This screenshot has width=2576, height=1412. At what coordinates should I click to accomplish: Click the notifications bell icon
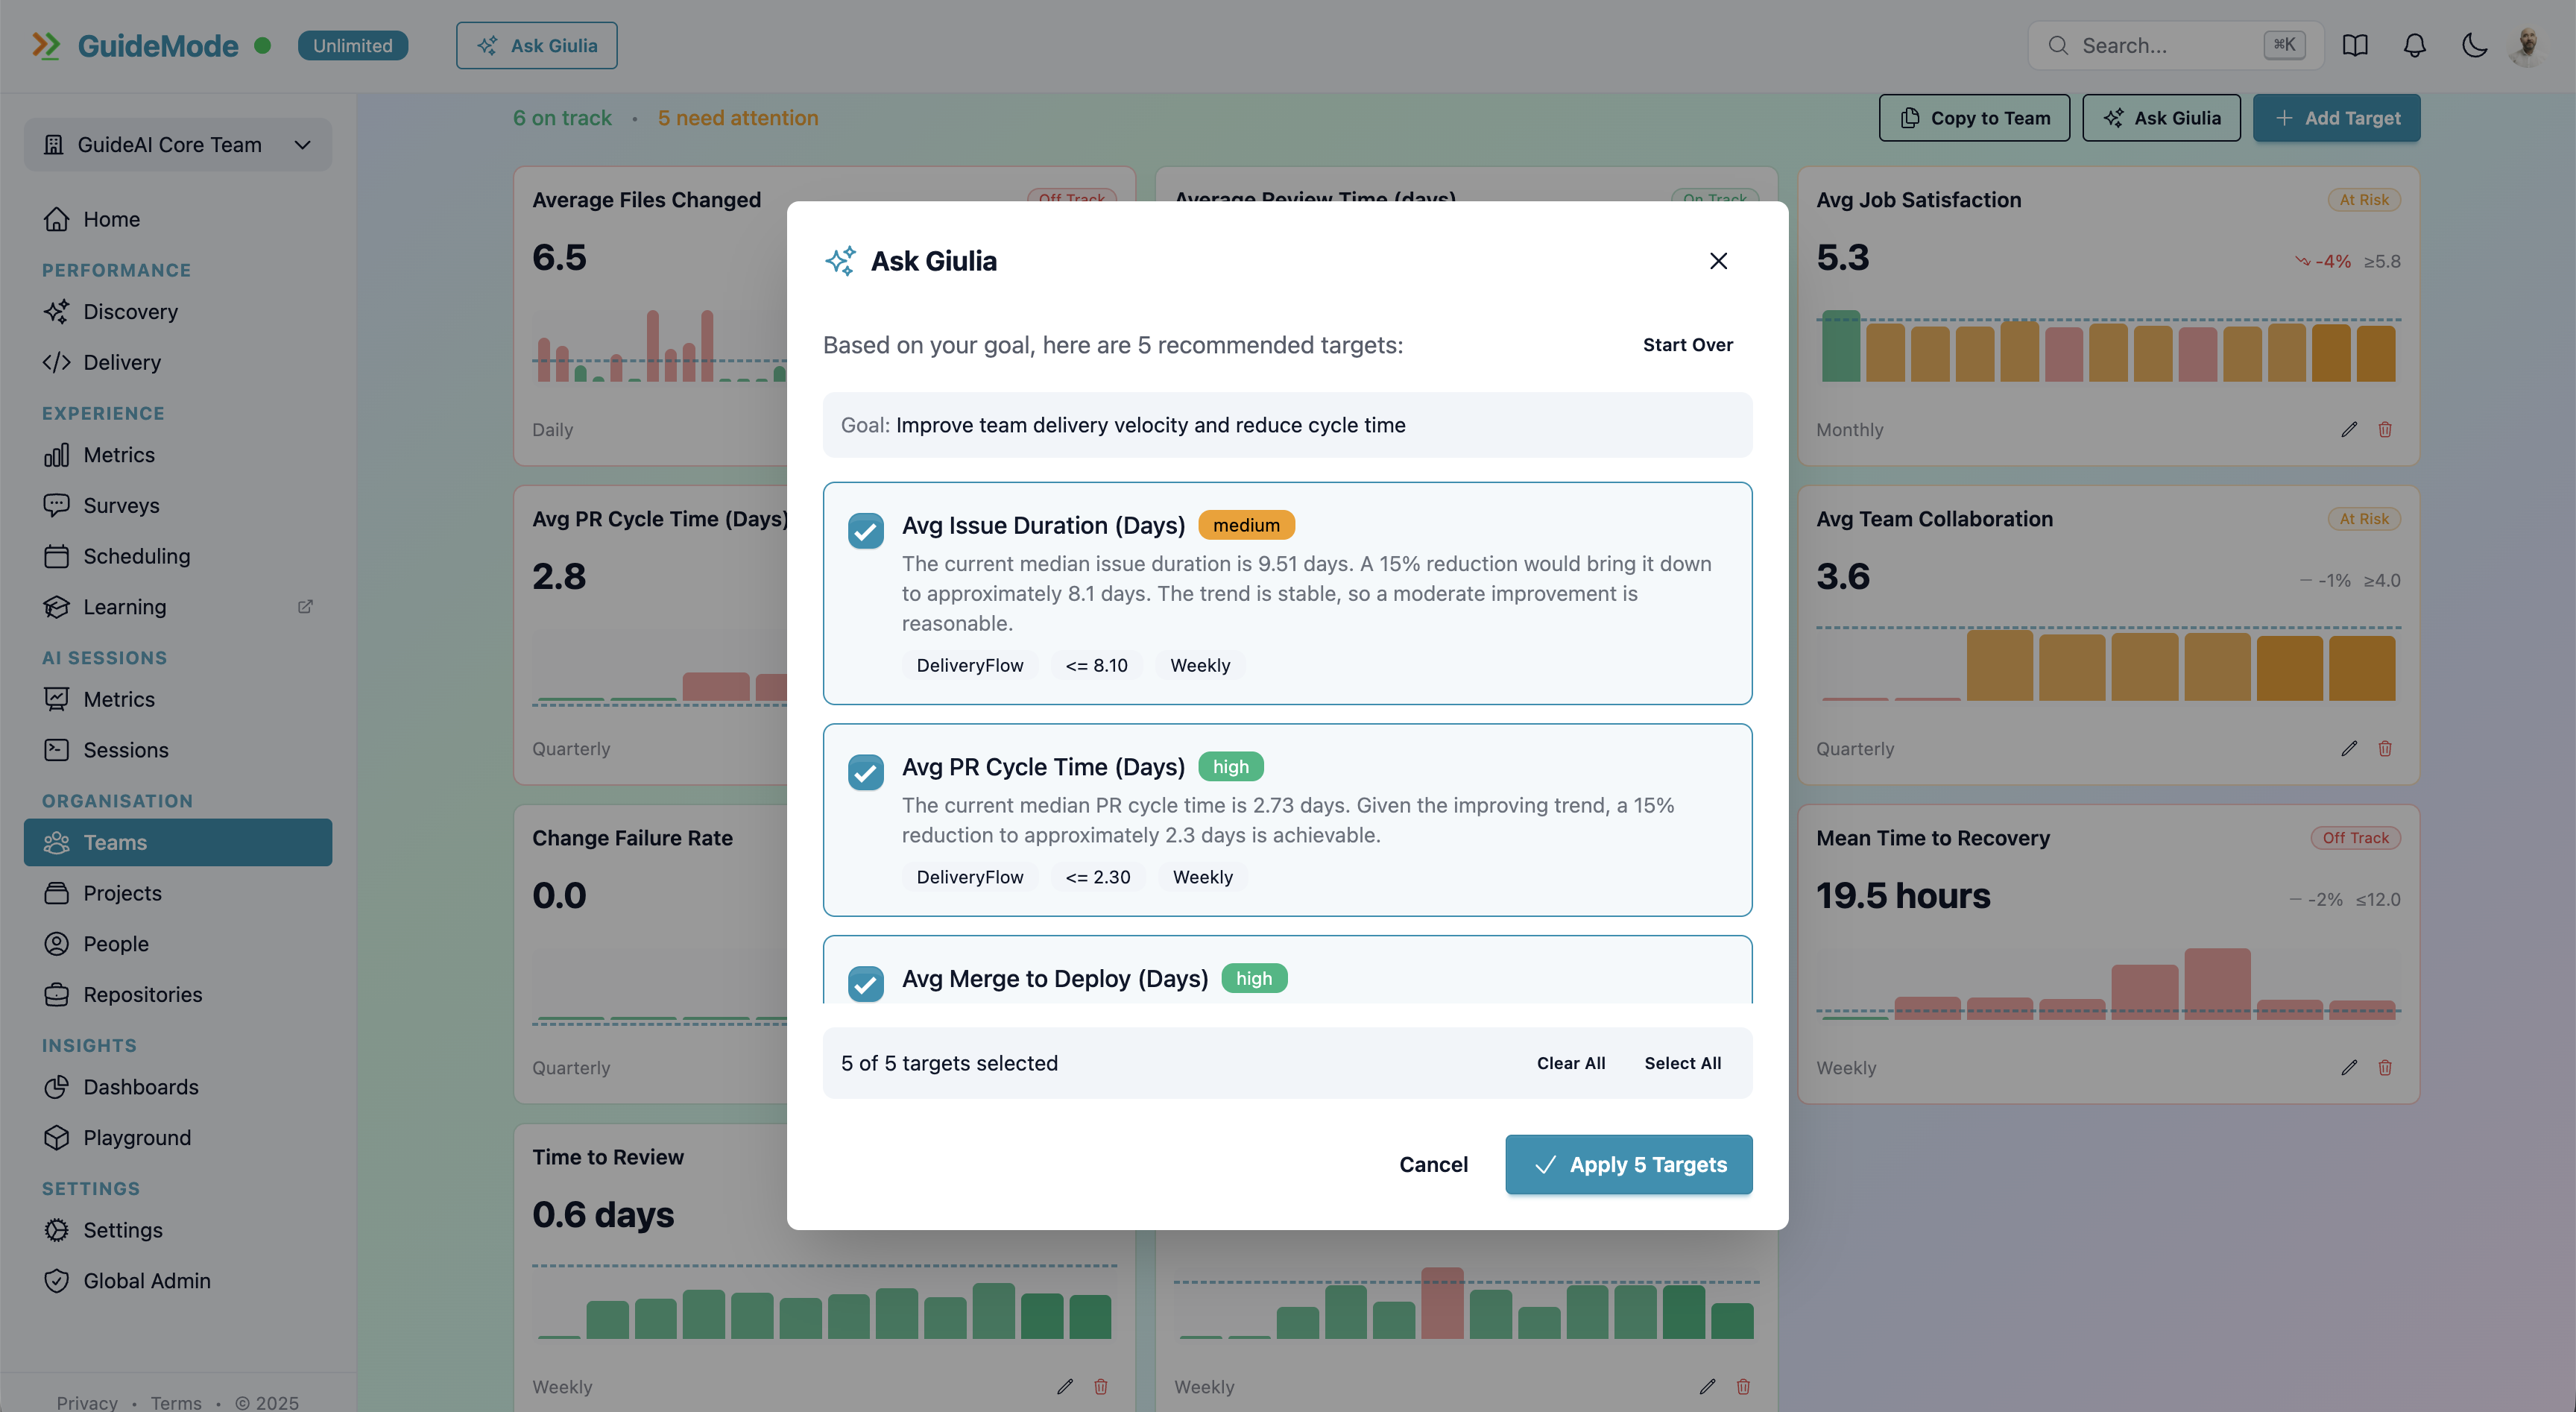tap(2414, 45)
